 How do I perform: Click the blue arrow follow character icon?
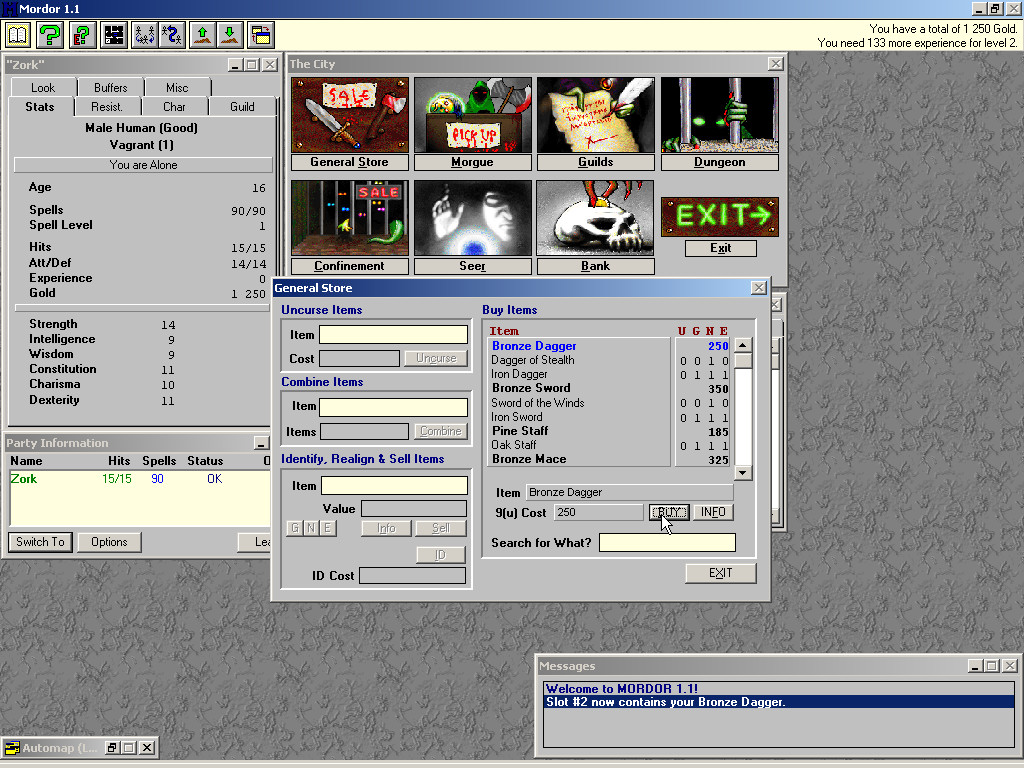tap(172, 35)
